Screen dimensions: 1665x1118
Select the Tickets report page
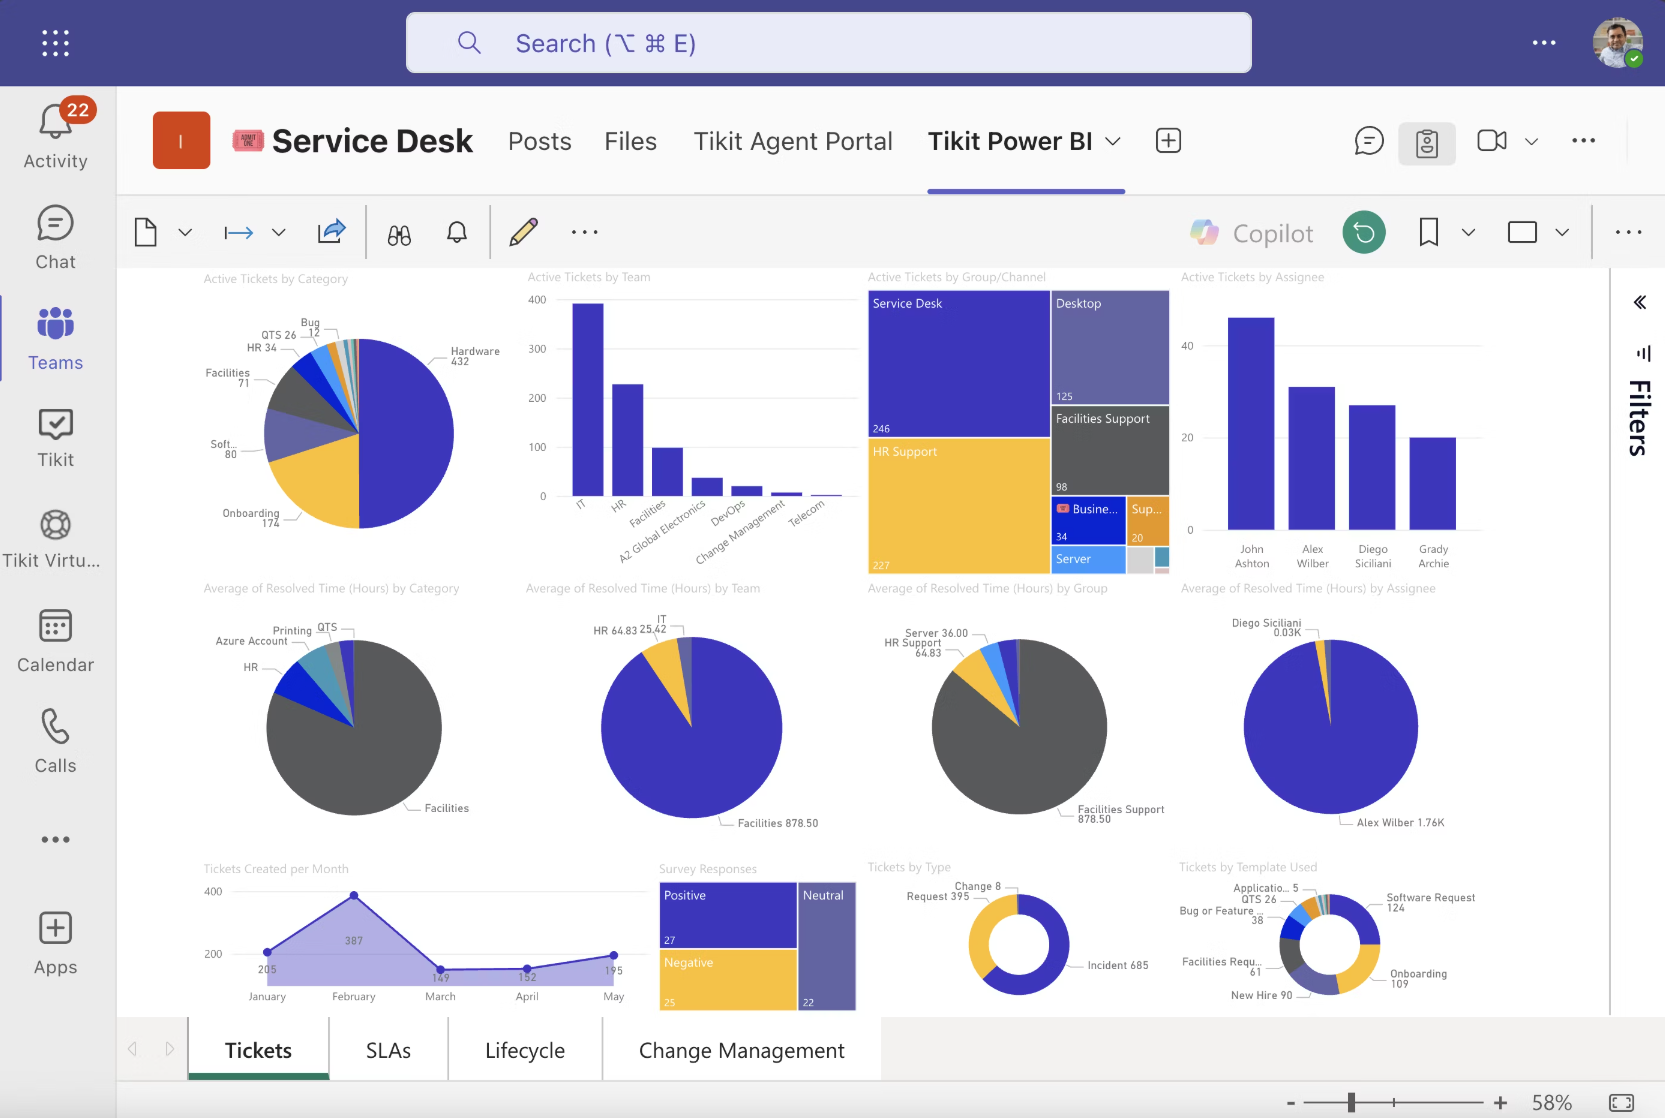(x=258, y=1050)
